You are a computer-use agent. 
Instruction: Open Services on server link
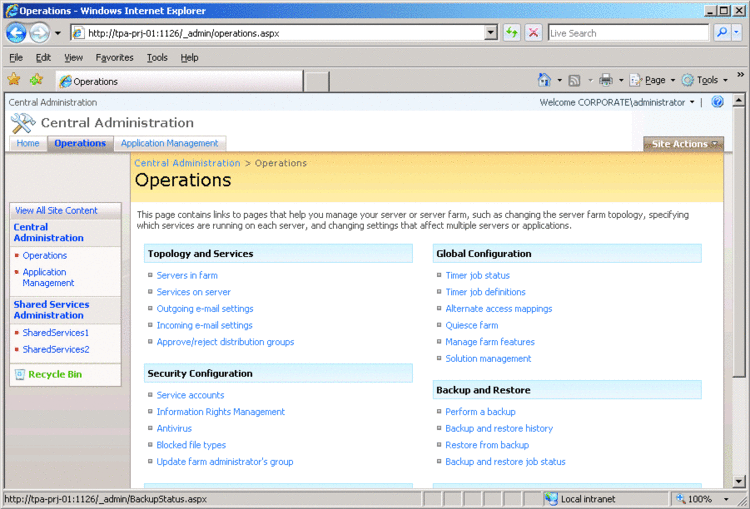coord(194,292)
